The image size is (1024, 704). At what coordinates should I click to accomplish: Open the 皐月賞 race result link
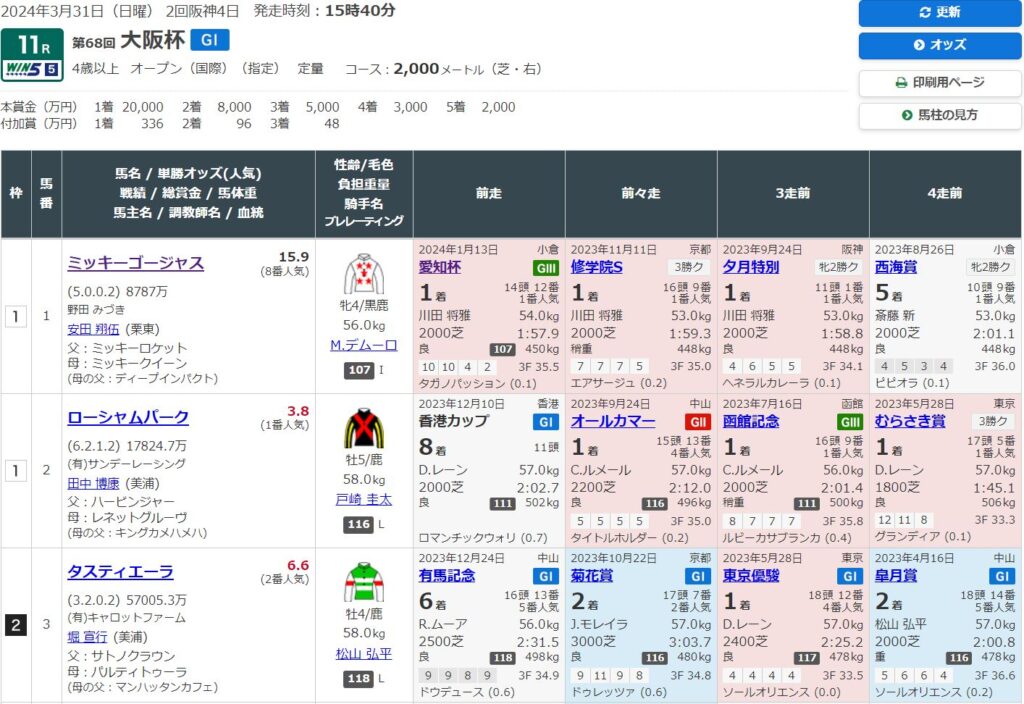(x=896, y=575)
